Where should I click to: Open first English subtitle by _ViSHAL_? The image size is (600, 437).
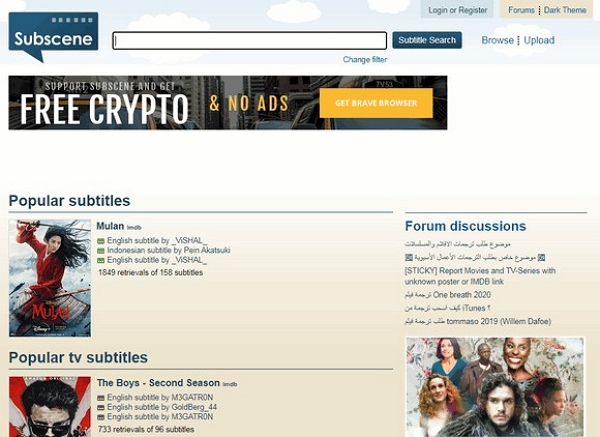pos(157,240)
